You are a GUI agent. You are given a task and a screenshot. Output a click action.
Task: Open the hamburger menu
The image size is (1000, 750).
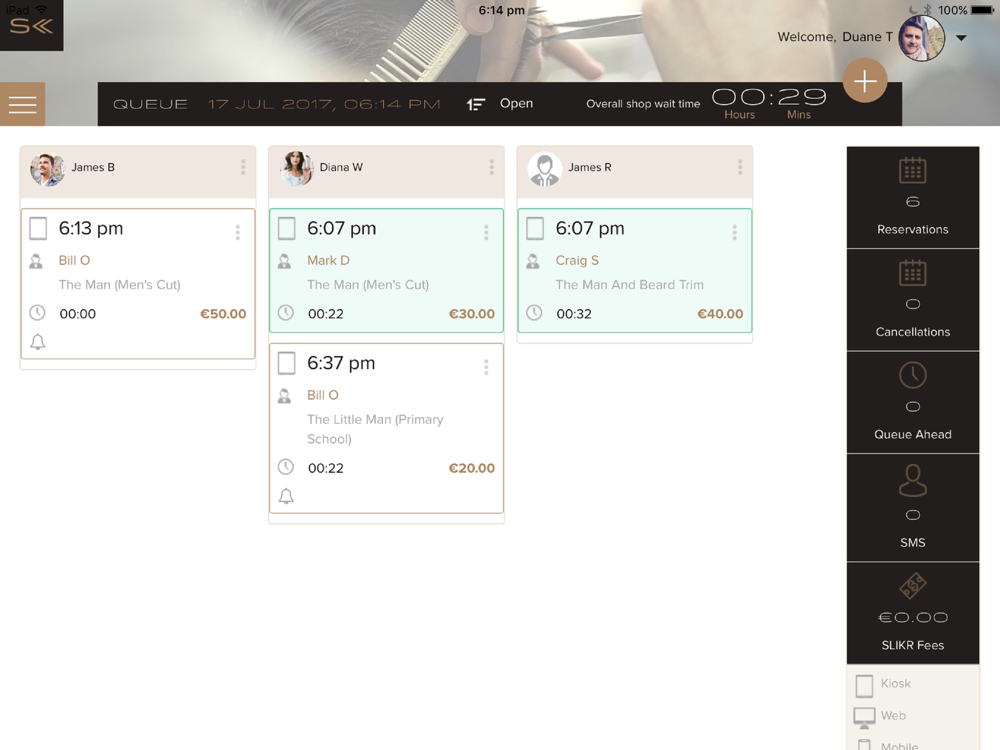(22, 104)
